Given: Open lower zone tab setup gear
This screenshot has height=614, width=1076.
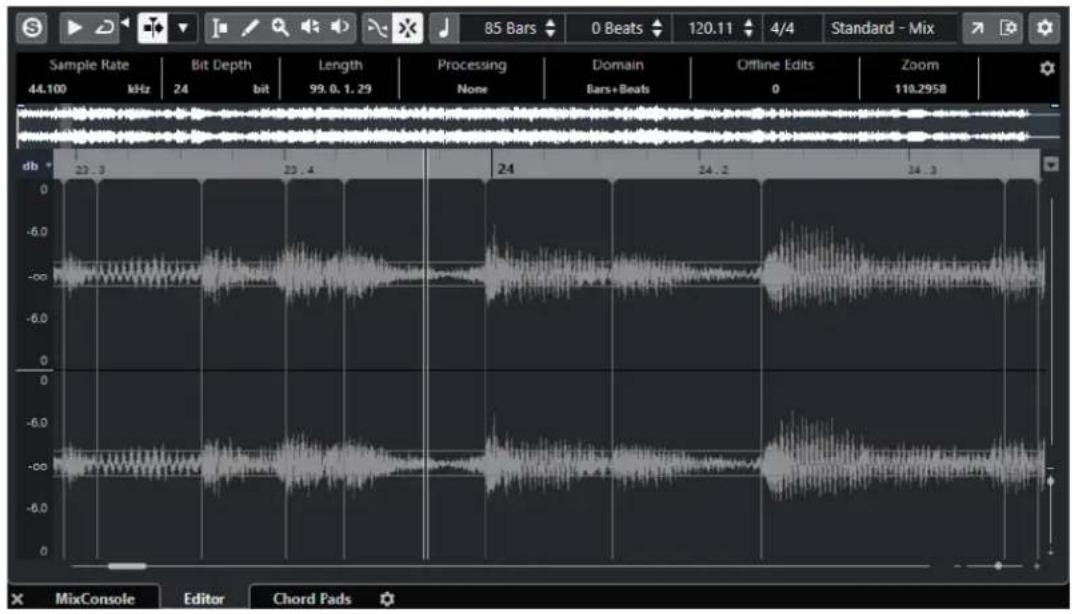Looking at the screenshot, I should (387, 599).
